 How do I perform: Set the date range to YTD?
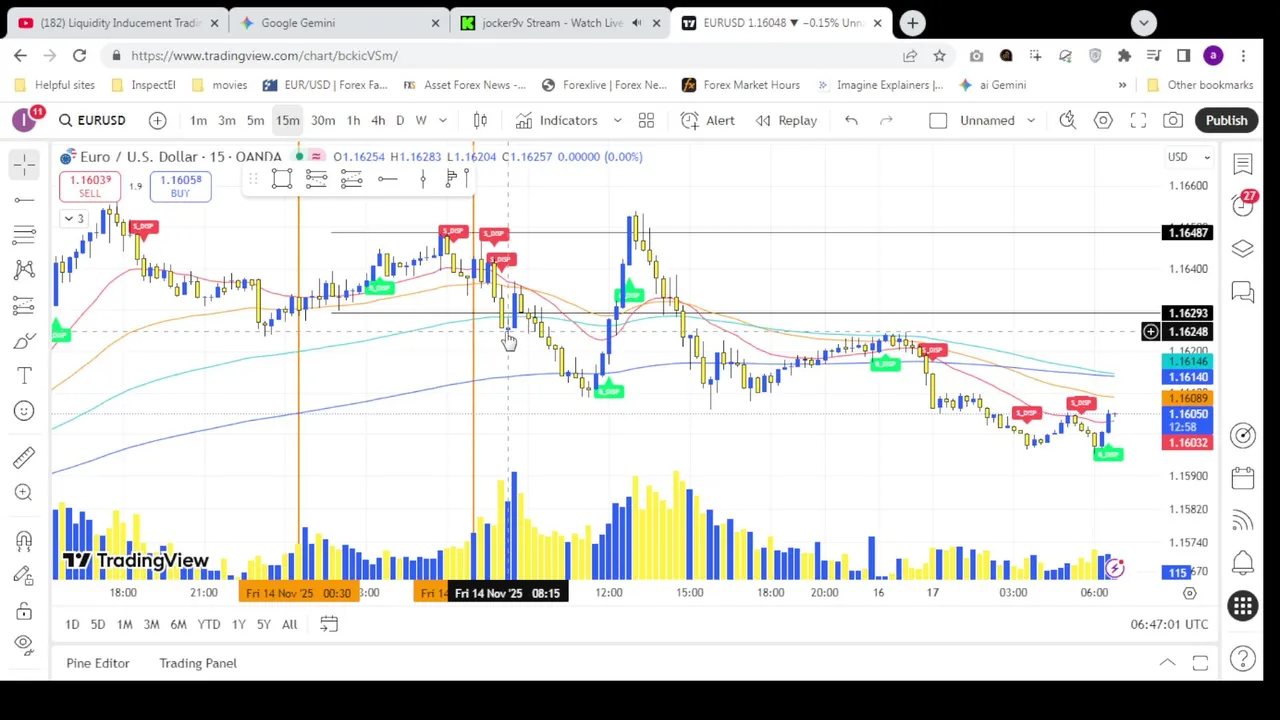pyautogui.click(x=208, y=624)
